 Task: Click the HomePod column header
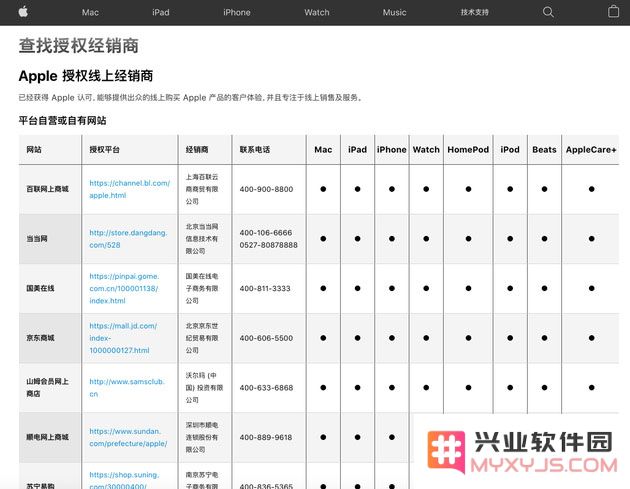pos(468,149)
